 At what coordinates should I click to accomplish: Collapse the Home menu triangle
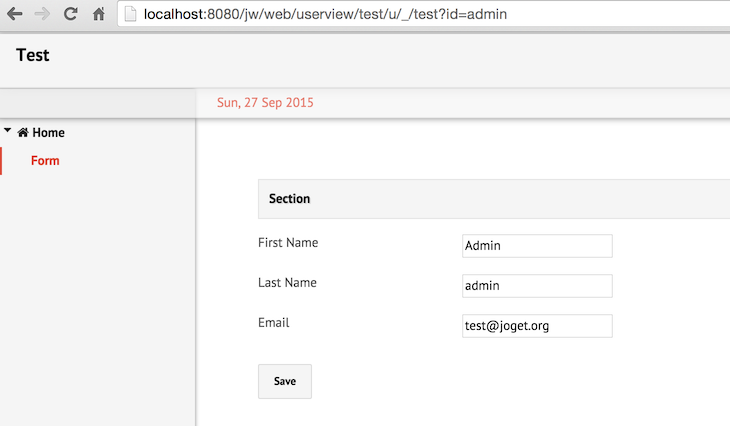pos(8,131)
